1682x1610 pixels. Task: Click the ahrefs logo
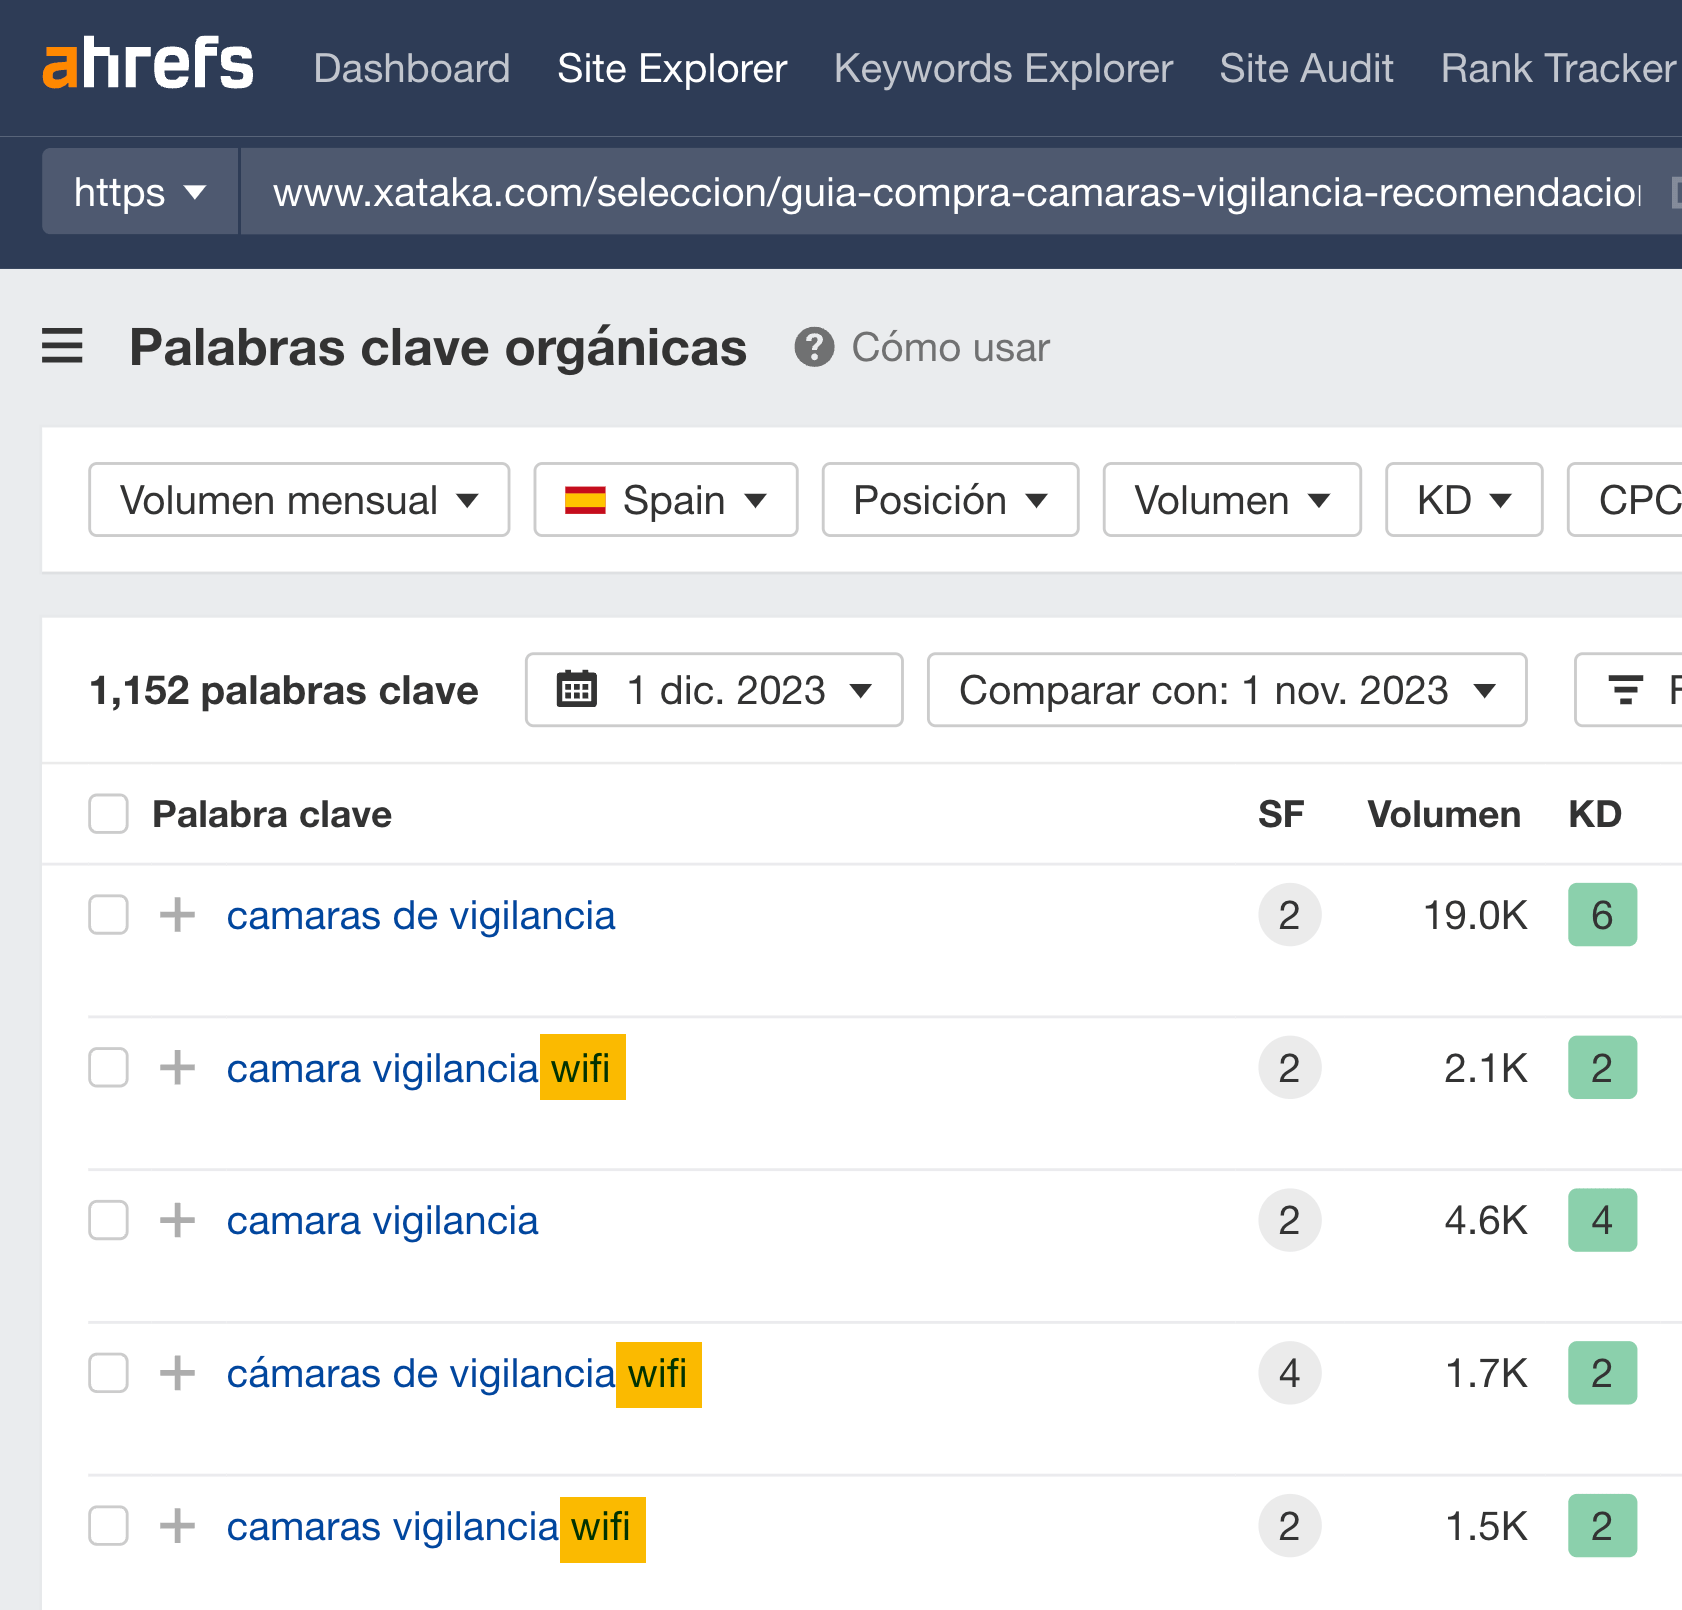[x=147, y=64]
